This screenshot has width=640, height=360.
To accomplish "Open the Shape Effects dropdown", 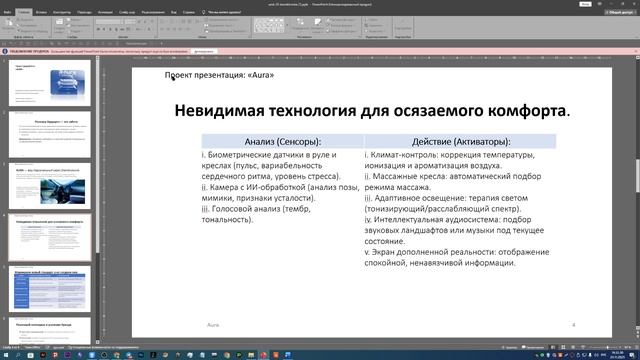I will pyautogui.click(x=342, y=31).
